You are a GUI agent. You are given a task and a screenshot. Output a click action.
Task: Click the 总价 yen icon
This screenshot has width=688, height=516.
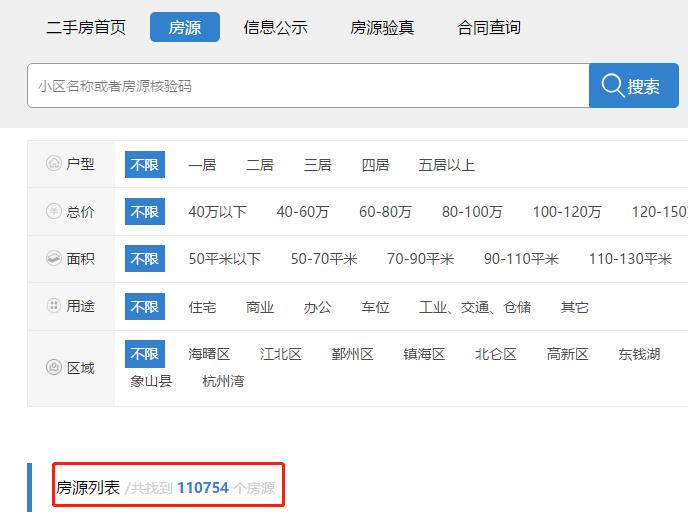click(x=54, y=211)
